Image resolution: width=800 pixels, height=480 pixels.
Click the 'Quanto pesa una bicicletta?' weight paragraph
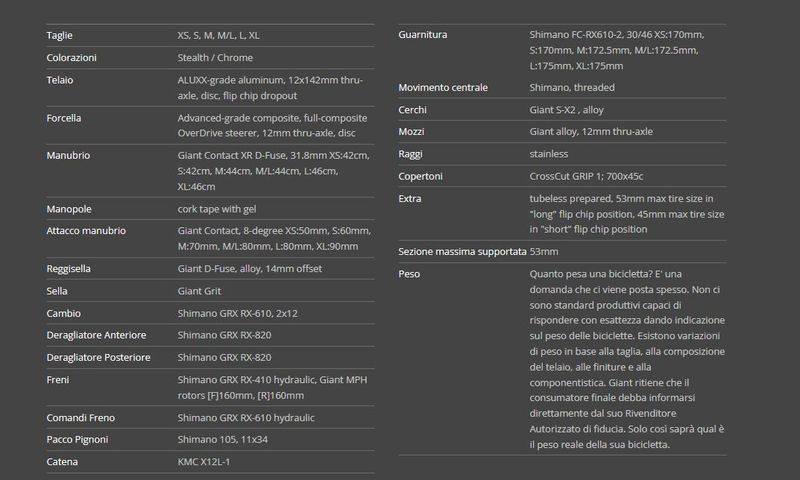627,360
